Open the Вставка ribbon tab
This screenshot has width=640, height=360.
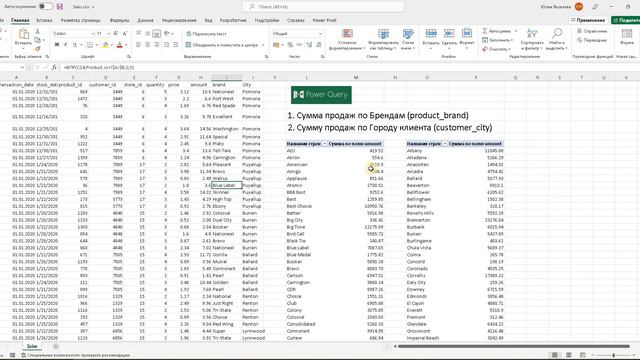[x=44, y=20]
